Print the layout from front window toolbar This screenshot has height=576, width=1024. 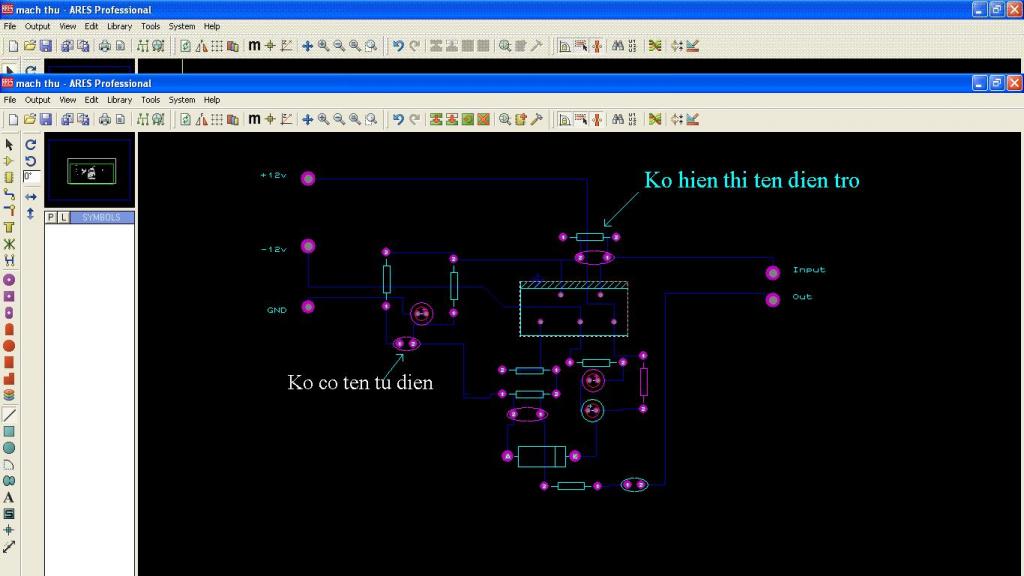(x=104, y=119)
